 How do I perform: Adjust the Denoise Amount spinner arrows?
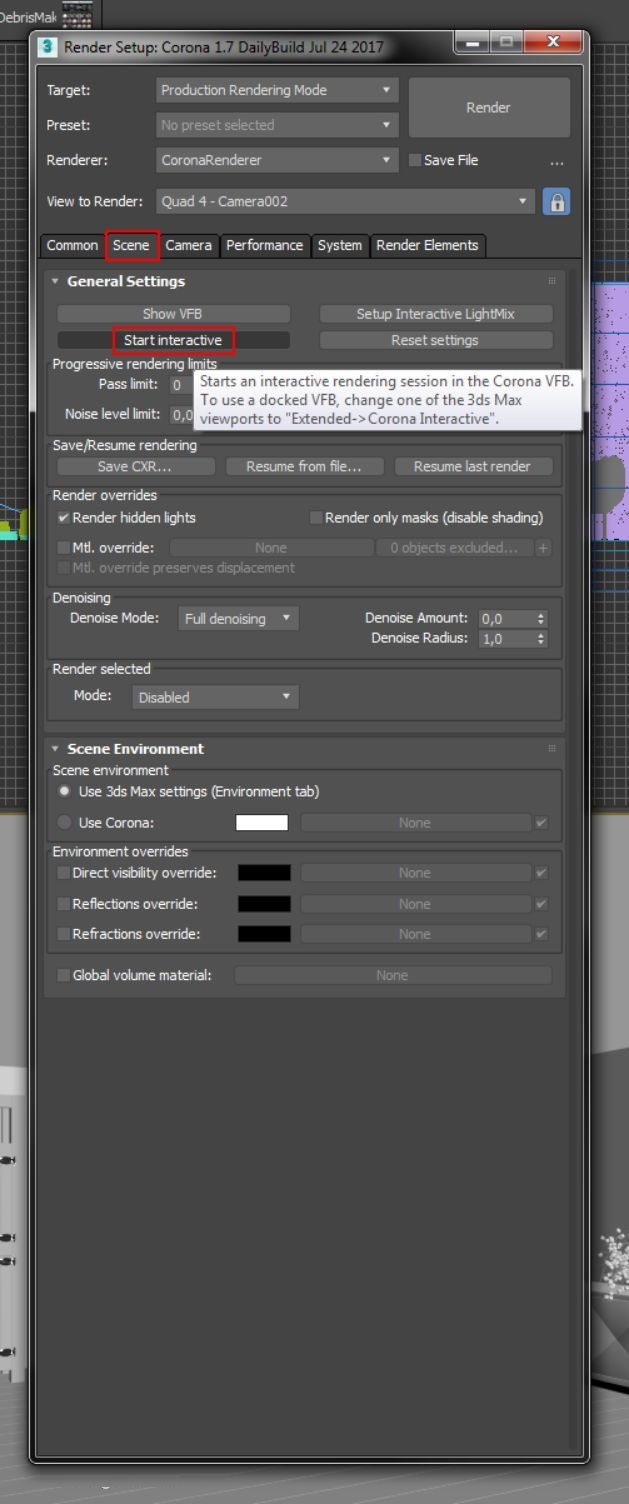coord(542,619)
